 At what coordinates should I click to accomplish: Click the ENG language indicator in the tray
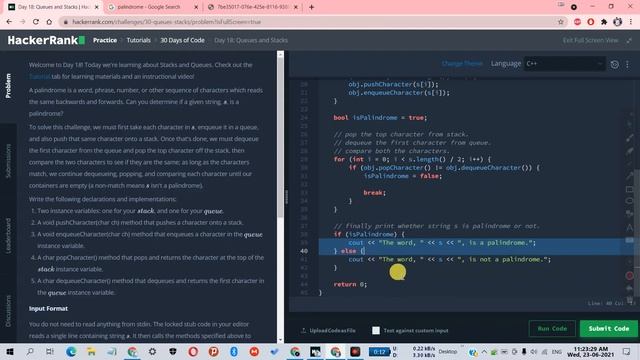pyautogui.click(x=557, y=351)
